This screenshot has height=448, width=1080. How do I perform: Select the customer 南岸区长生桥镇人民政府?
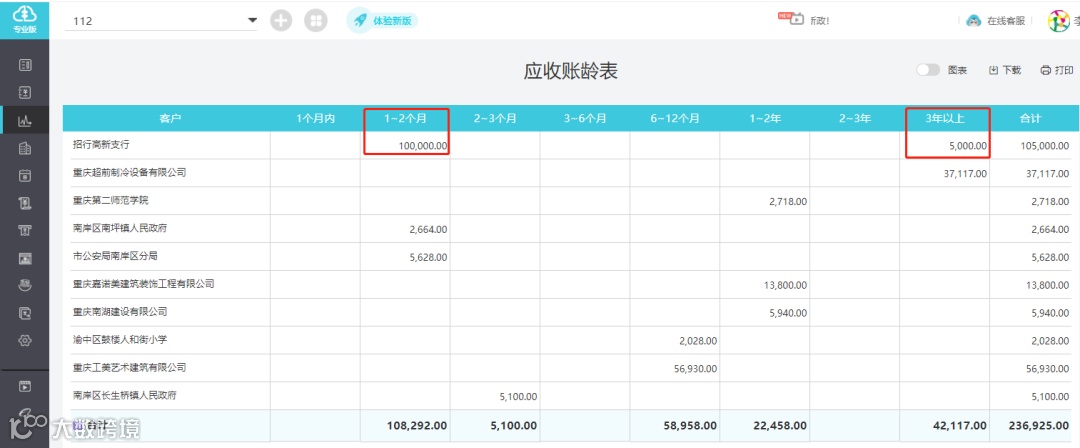tap(125, 395)
